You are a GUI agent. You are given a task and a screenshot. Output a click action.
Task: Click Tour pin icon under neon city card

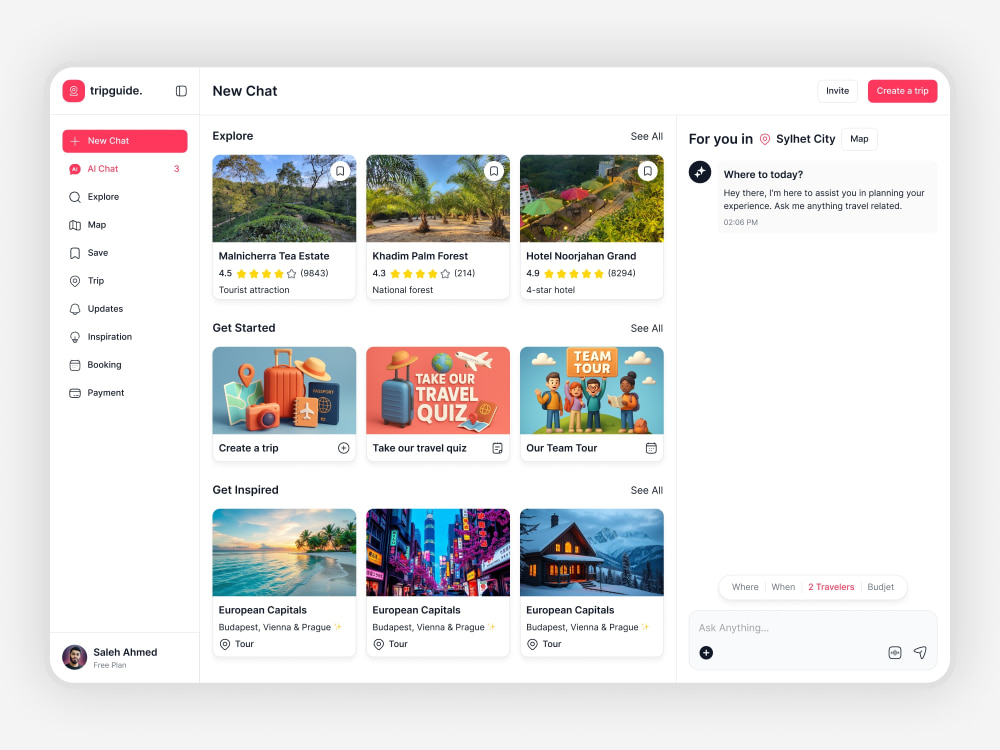tap(378, 644)
